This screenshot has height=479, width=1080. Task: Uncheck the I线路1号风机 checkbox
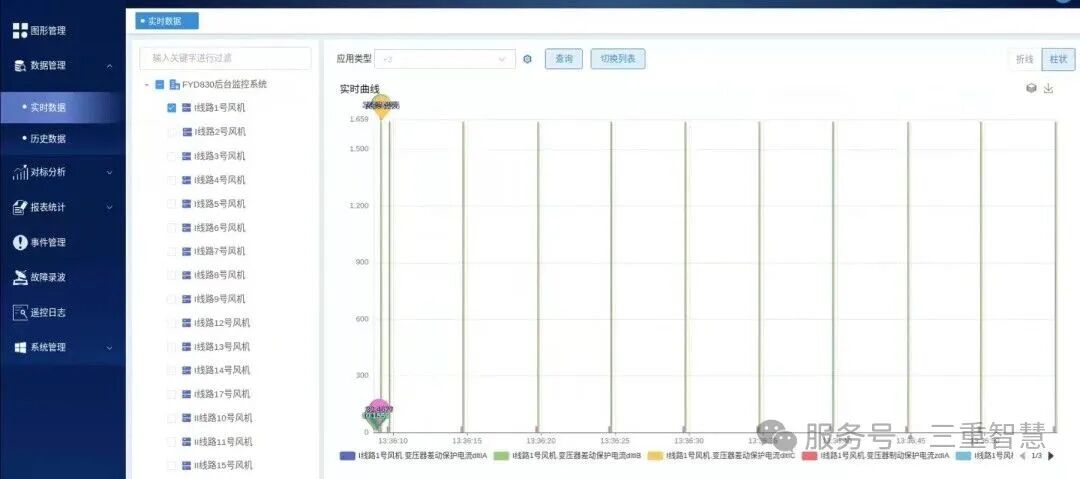pyautogui.click(x=172, y=108)
